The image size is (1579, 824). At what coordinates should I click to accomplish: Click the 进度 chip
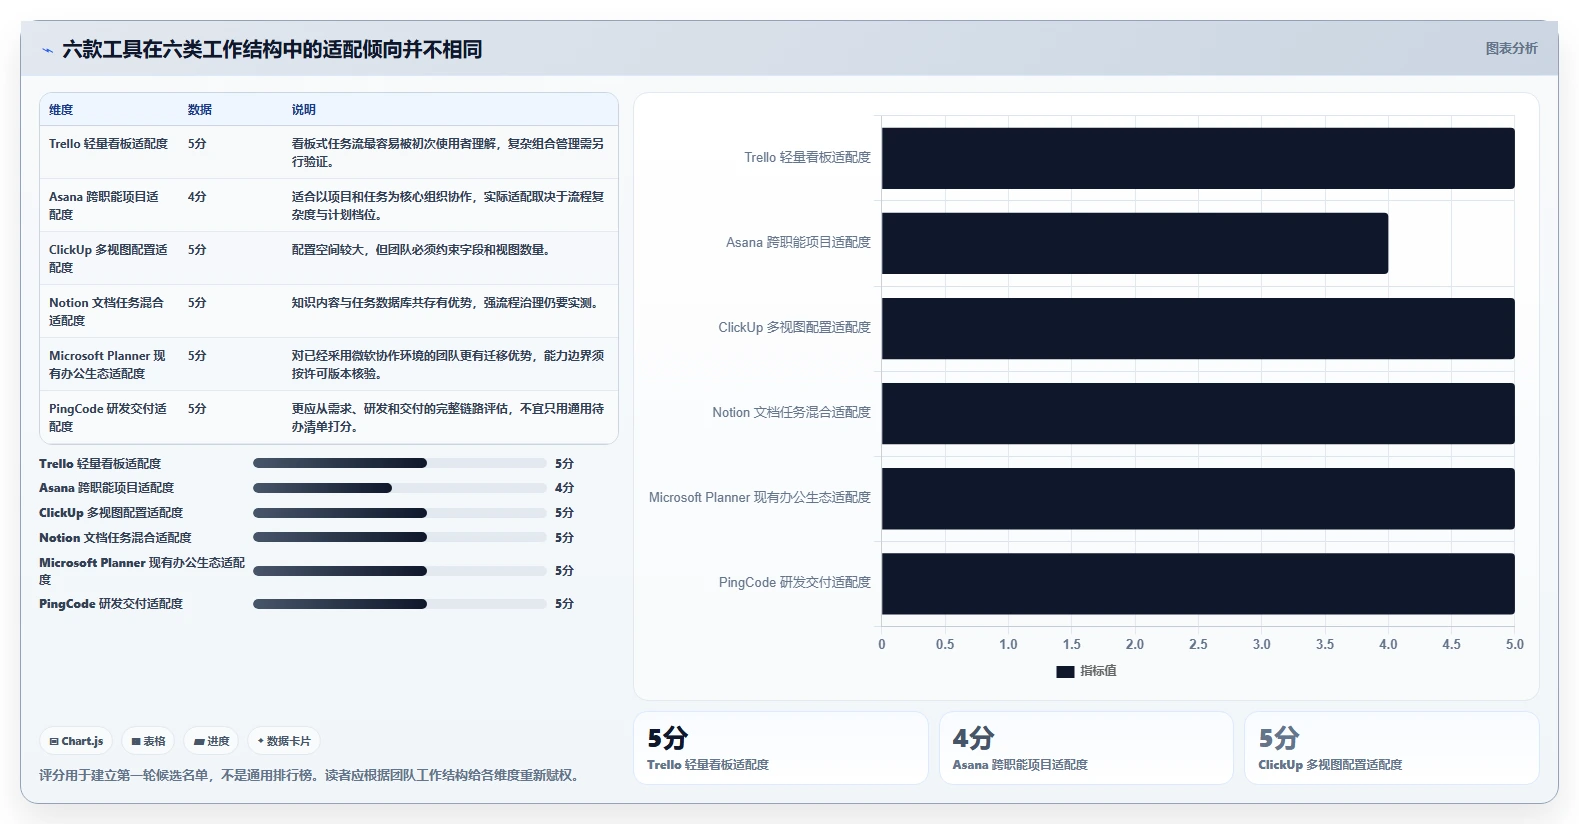[211, 741]
